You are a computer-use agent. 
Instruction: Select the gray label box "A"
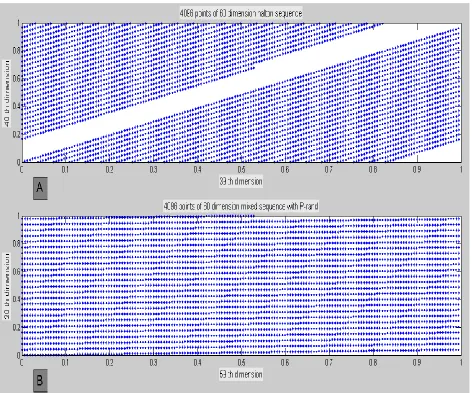40,188
